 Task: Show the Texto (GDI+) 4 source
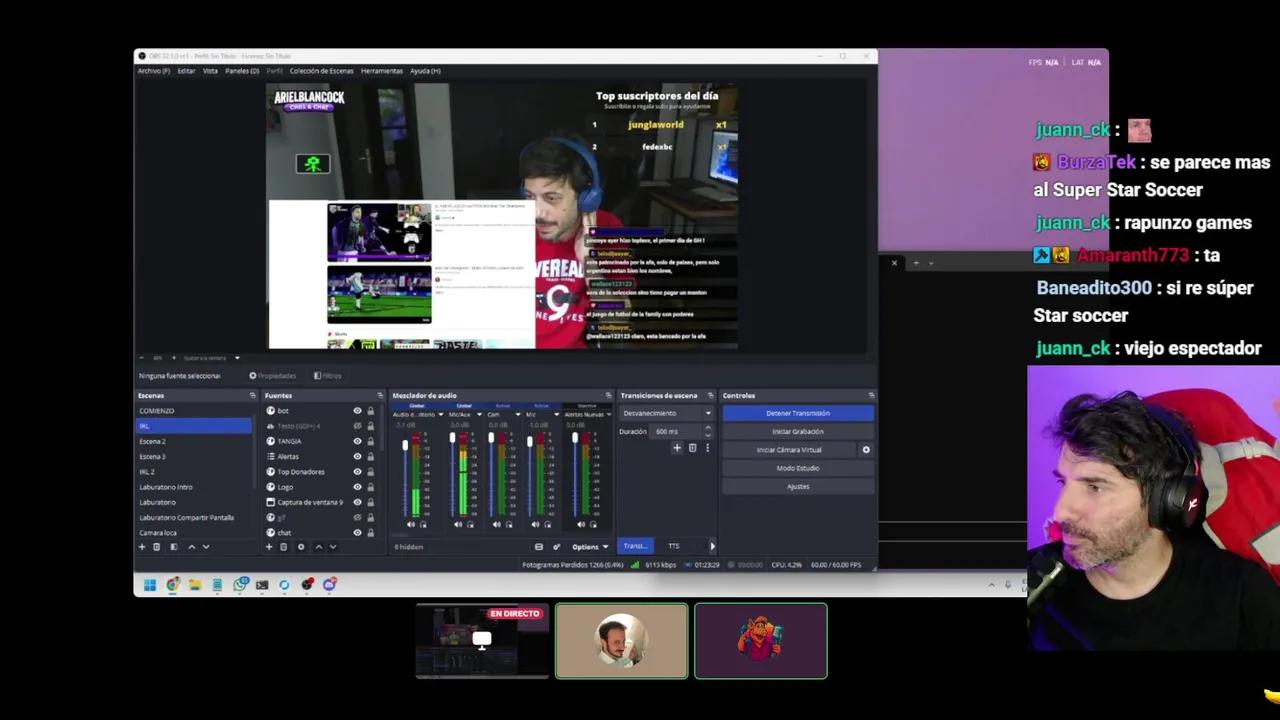[357, 426]
